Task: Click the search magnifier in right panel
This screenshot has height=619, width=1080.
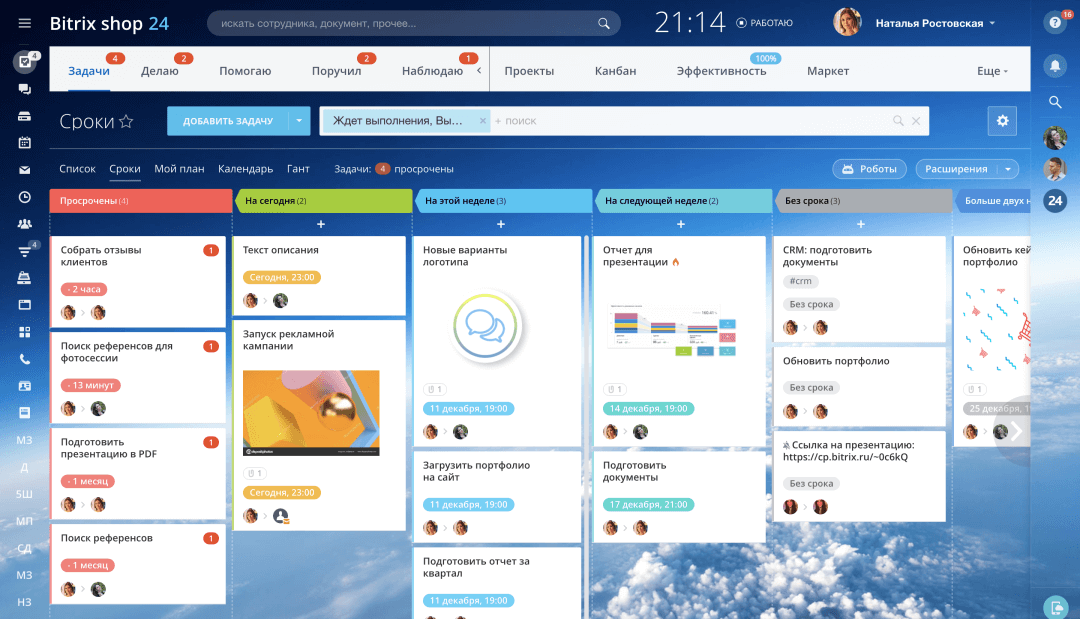Action: pos(1055,102)
